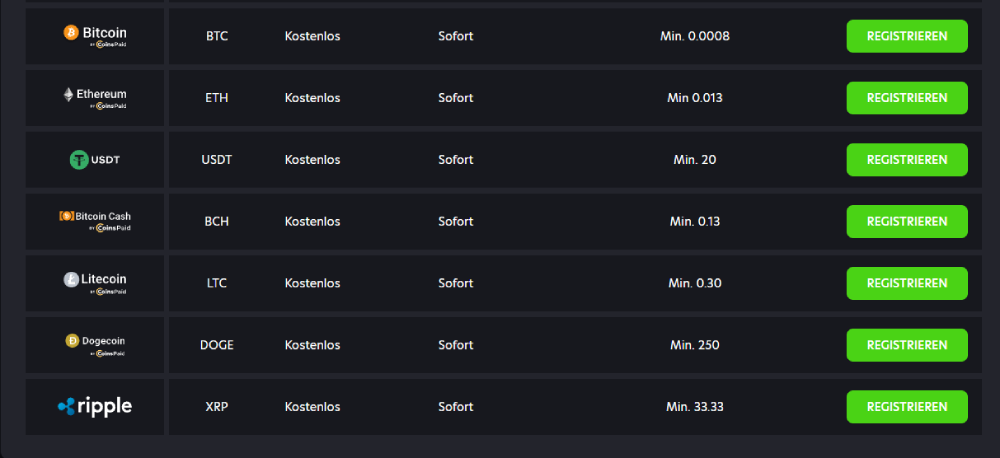Click the Dogecoin logo

pyautogui.click(x=94, y=345)
